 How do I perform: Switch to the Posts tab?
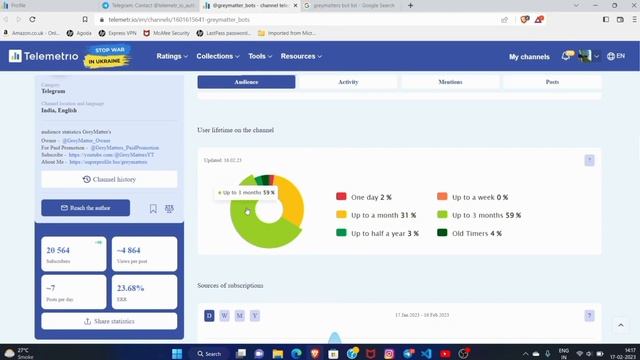coord(552,82)
